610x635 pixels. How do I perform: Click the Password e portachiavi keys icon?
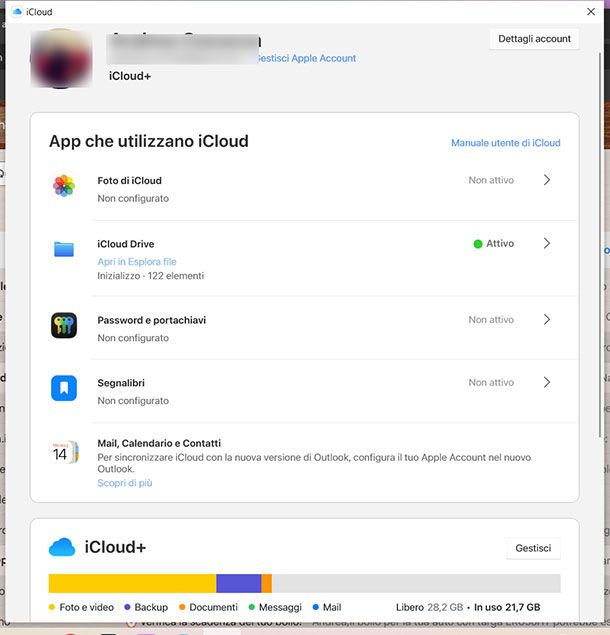coord(64,325)
